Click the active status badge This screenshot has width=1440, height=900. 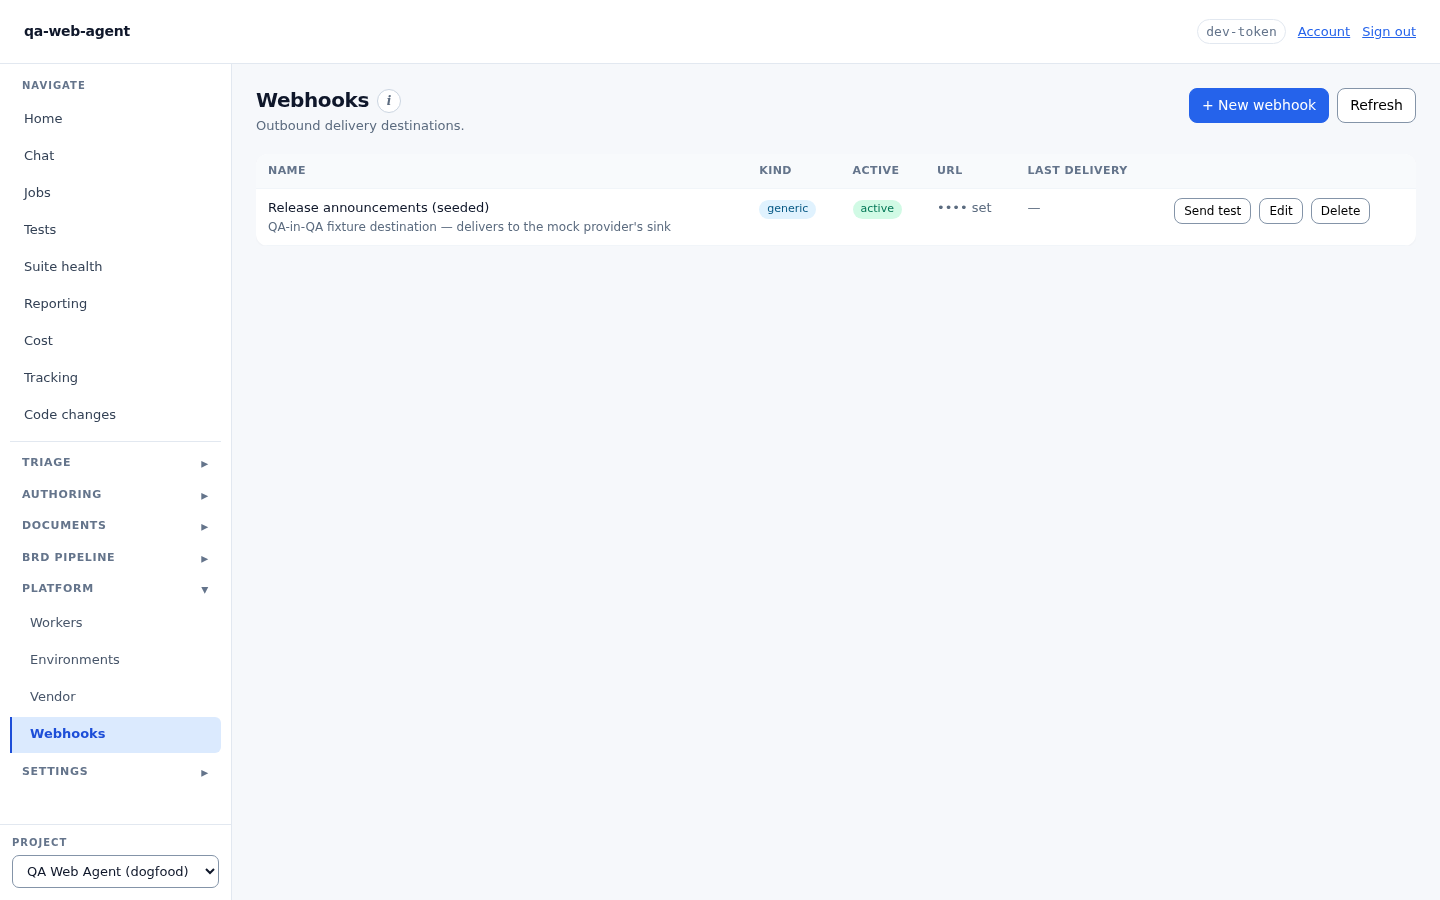click(x=877, y=209)
